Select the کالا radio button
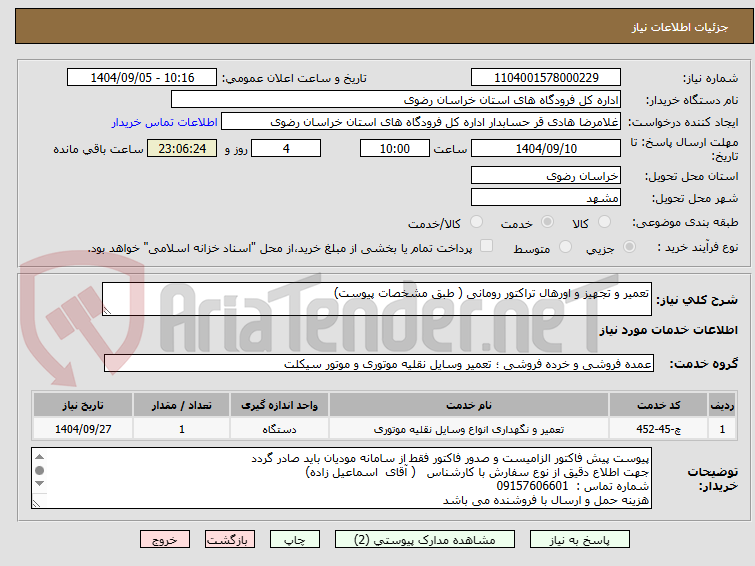The image size is (755, 566). coord(604,222)
